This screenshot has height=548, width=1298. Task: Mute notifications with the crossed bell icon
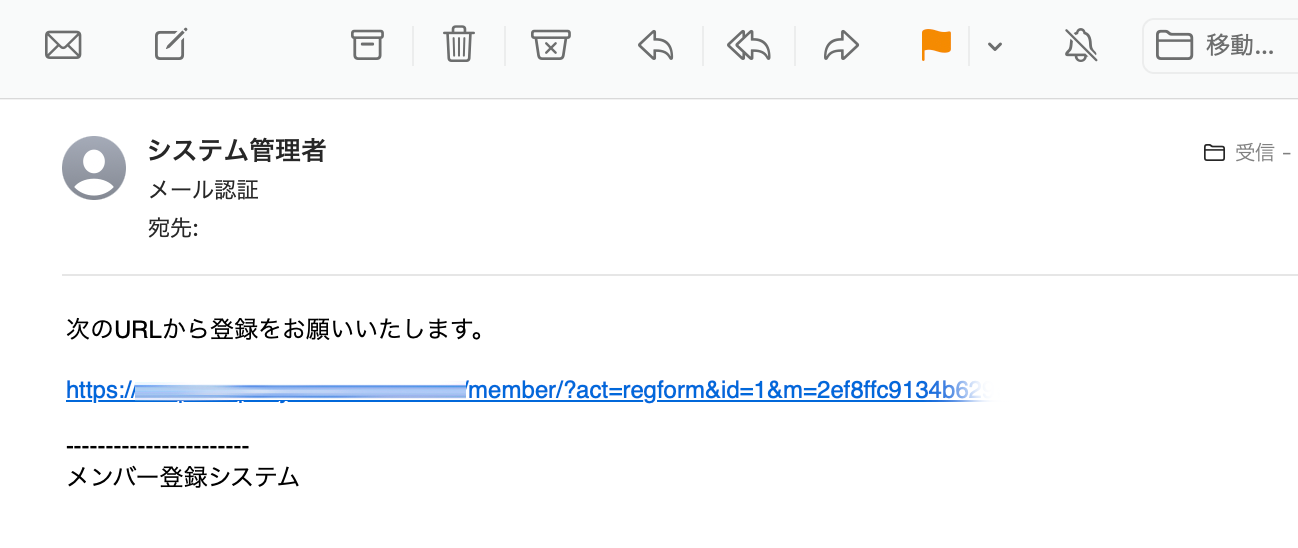[x=1080, y=45]
